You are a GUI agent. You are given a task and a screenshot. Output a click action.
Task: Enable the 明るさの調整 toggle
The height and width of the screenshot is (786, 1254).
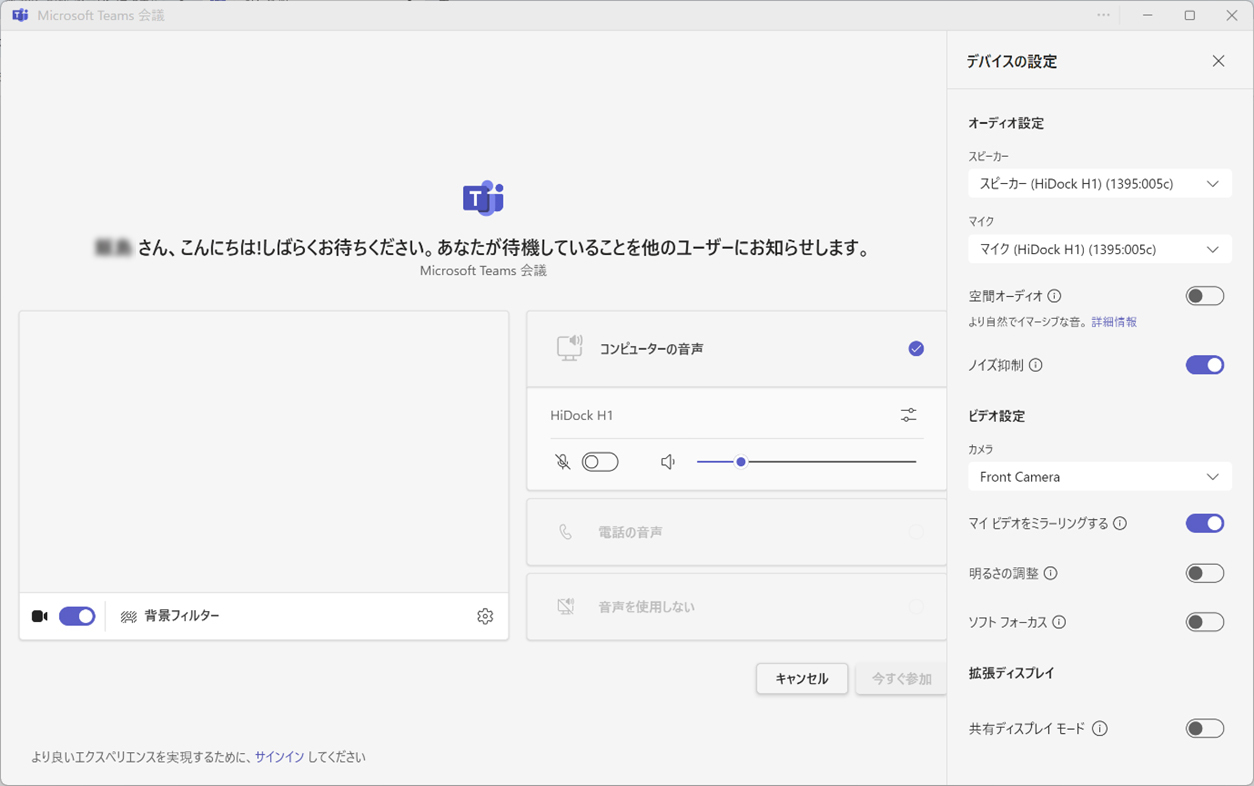click(1205, 573)
